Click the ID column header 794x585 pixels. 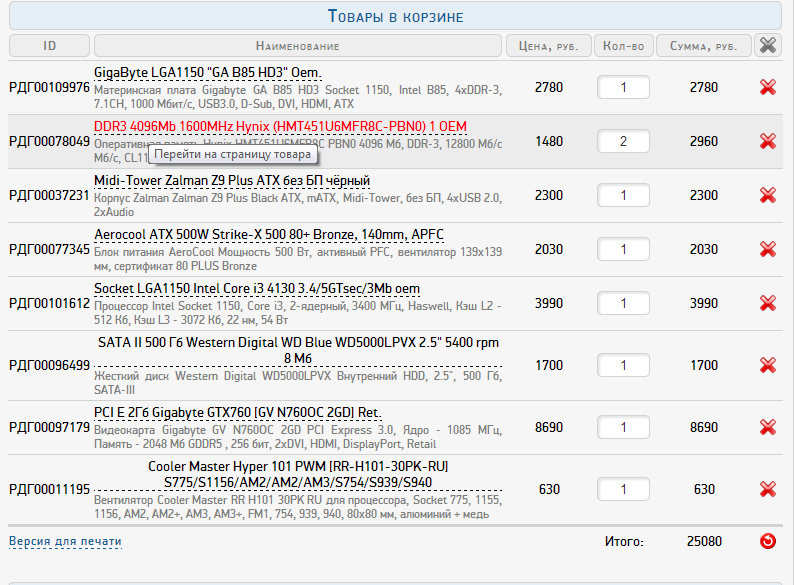point(49,46)
